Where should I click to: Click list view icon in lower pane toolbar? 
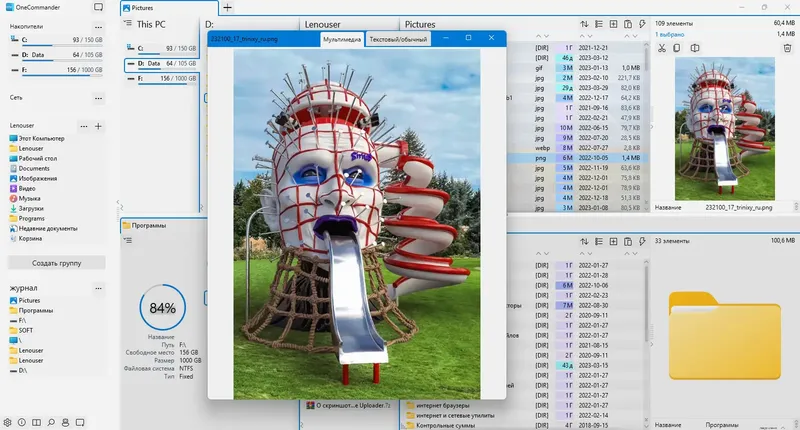(x=599, y=241)
